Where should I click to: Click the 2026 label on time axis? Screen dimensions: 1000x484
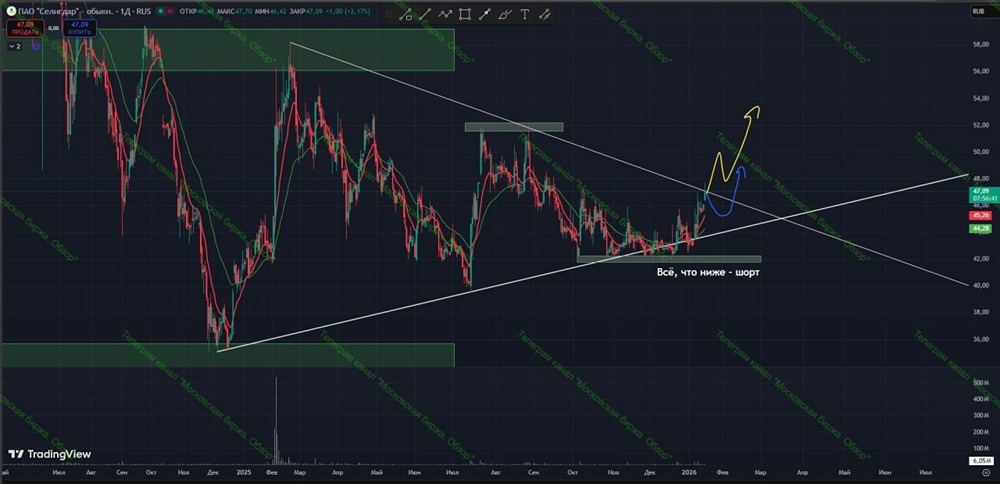(x=689, y=473)
